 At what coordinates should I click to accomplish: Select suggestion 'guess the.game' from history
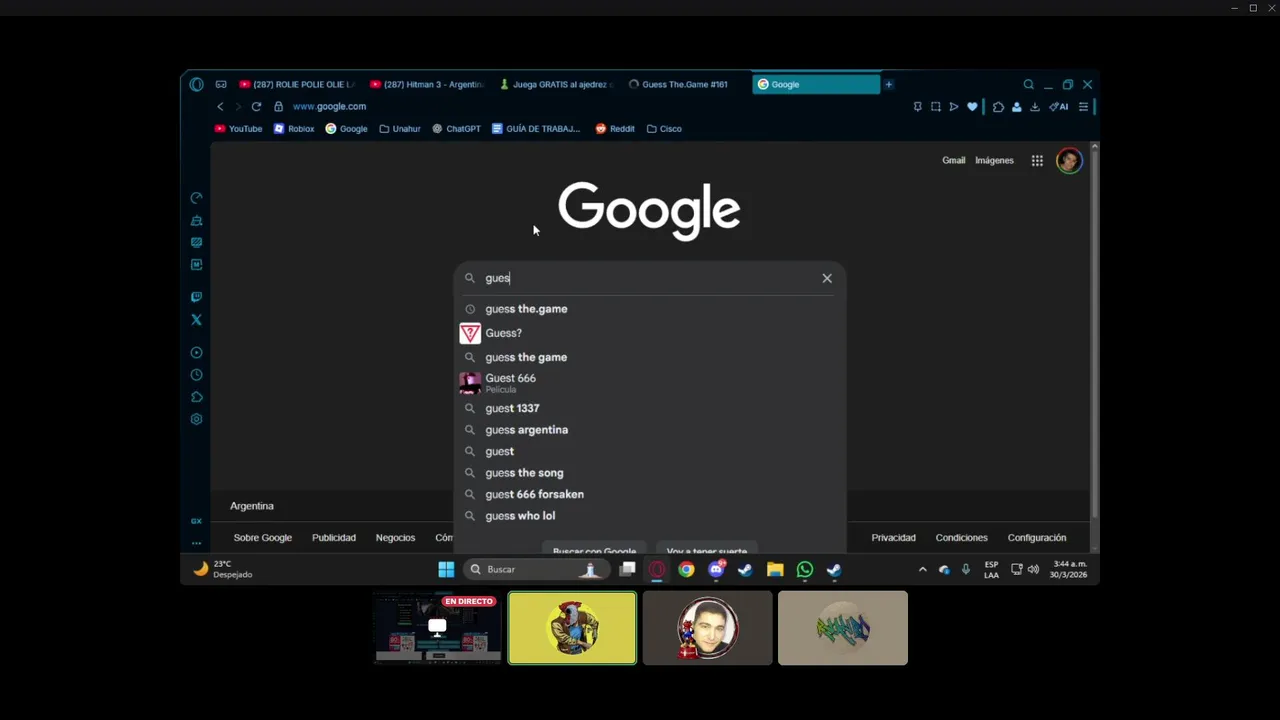[650, 309]
